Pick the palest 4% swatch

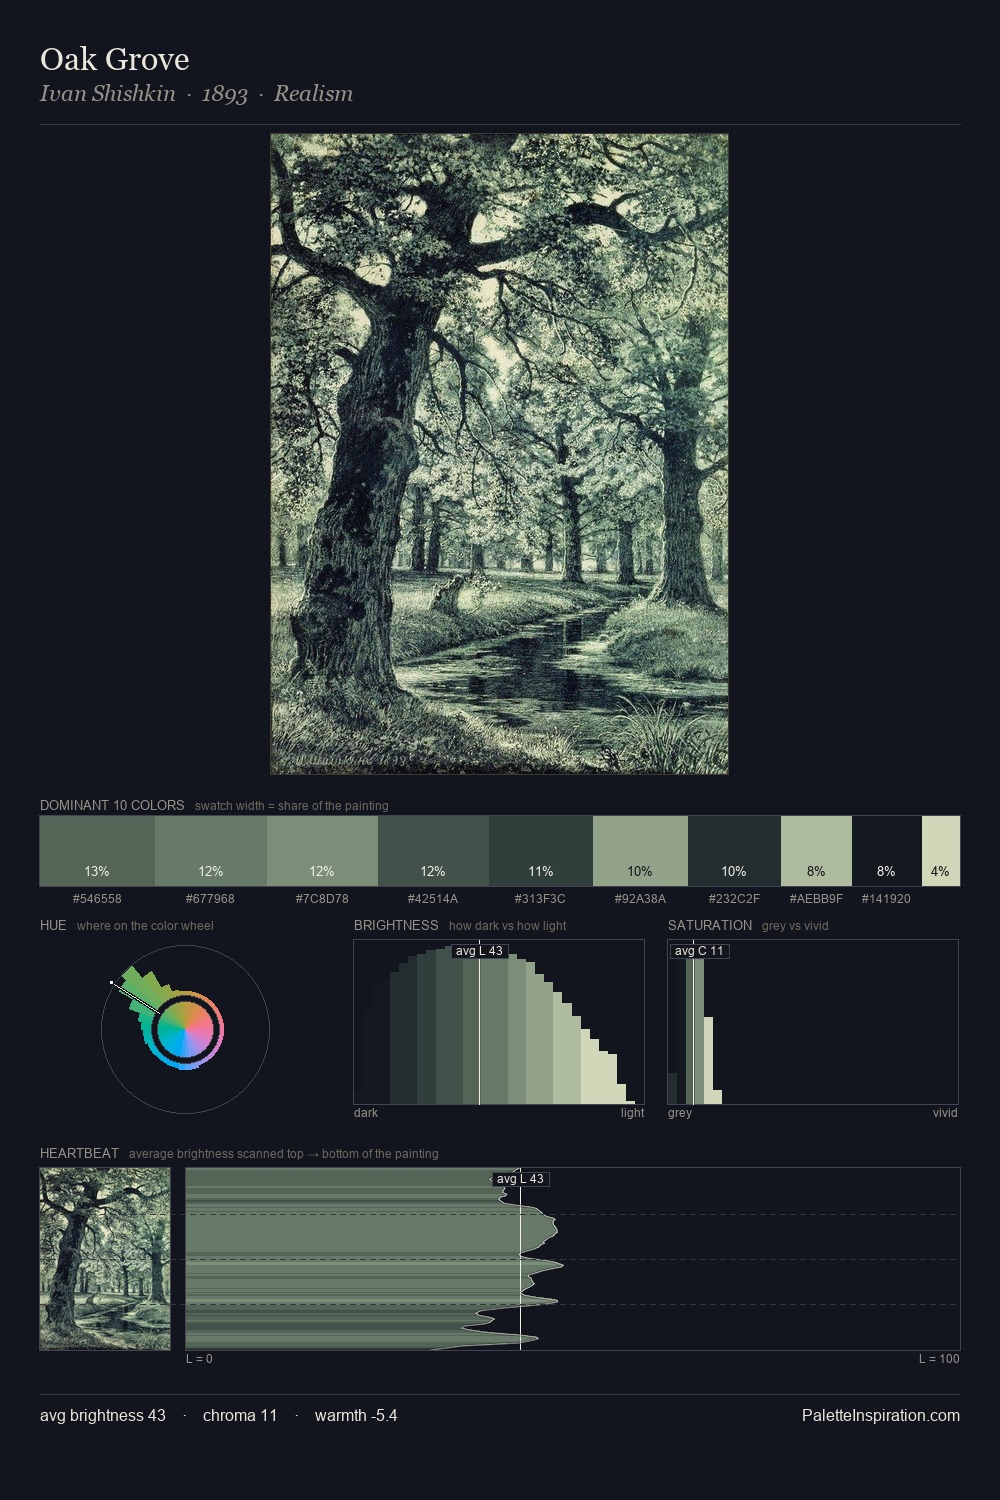tap(941, 851)
